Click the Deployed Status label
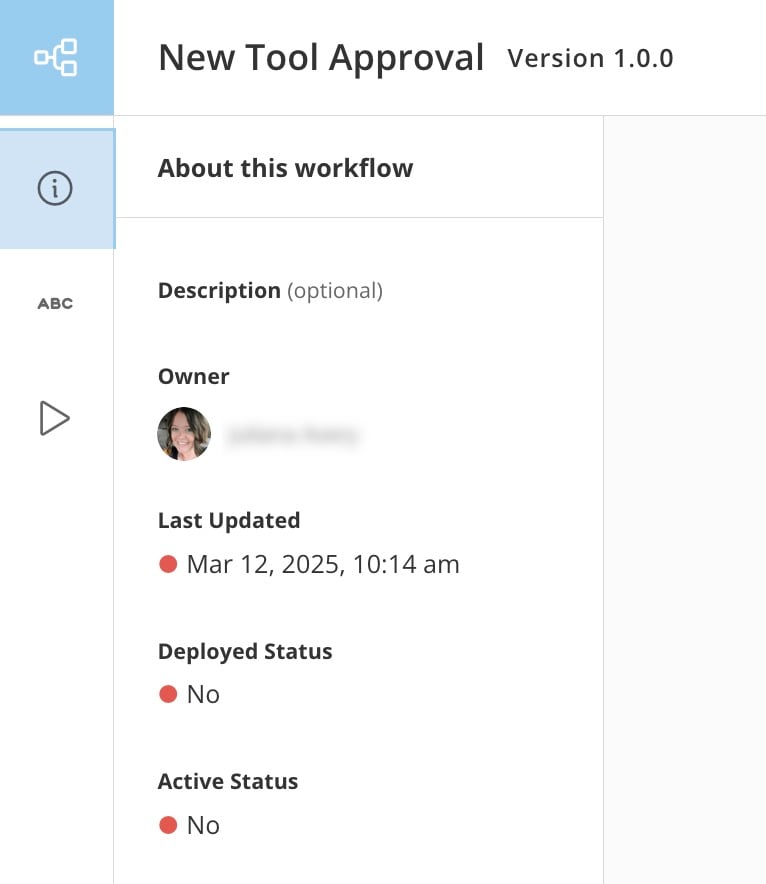Viewport: 766px width, 884px height. tap(245, 652)
